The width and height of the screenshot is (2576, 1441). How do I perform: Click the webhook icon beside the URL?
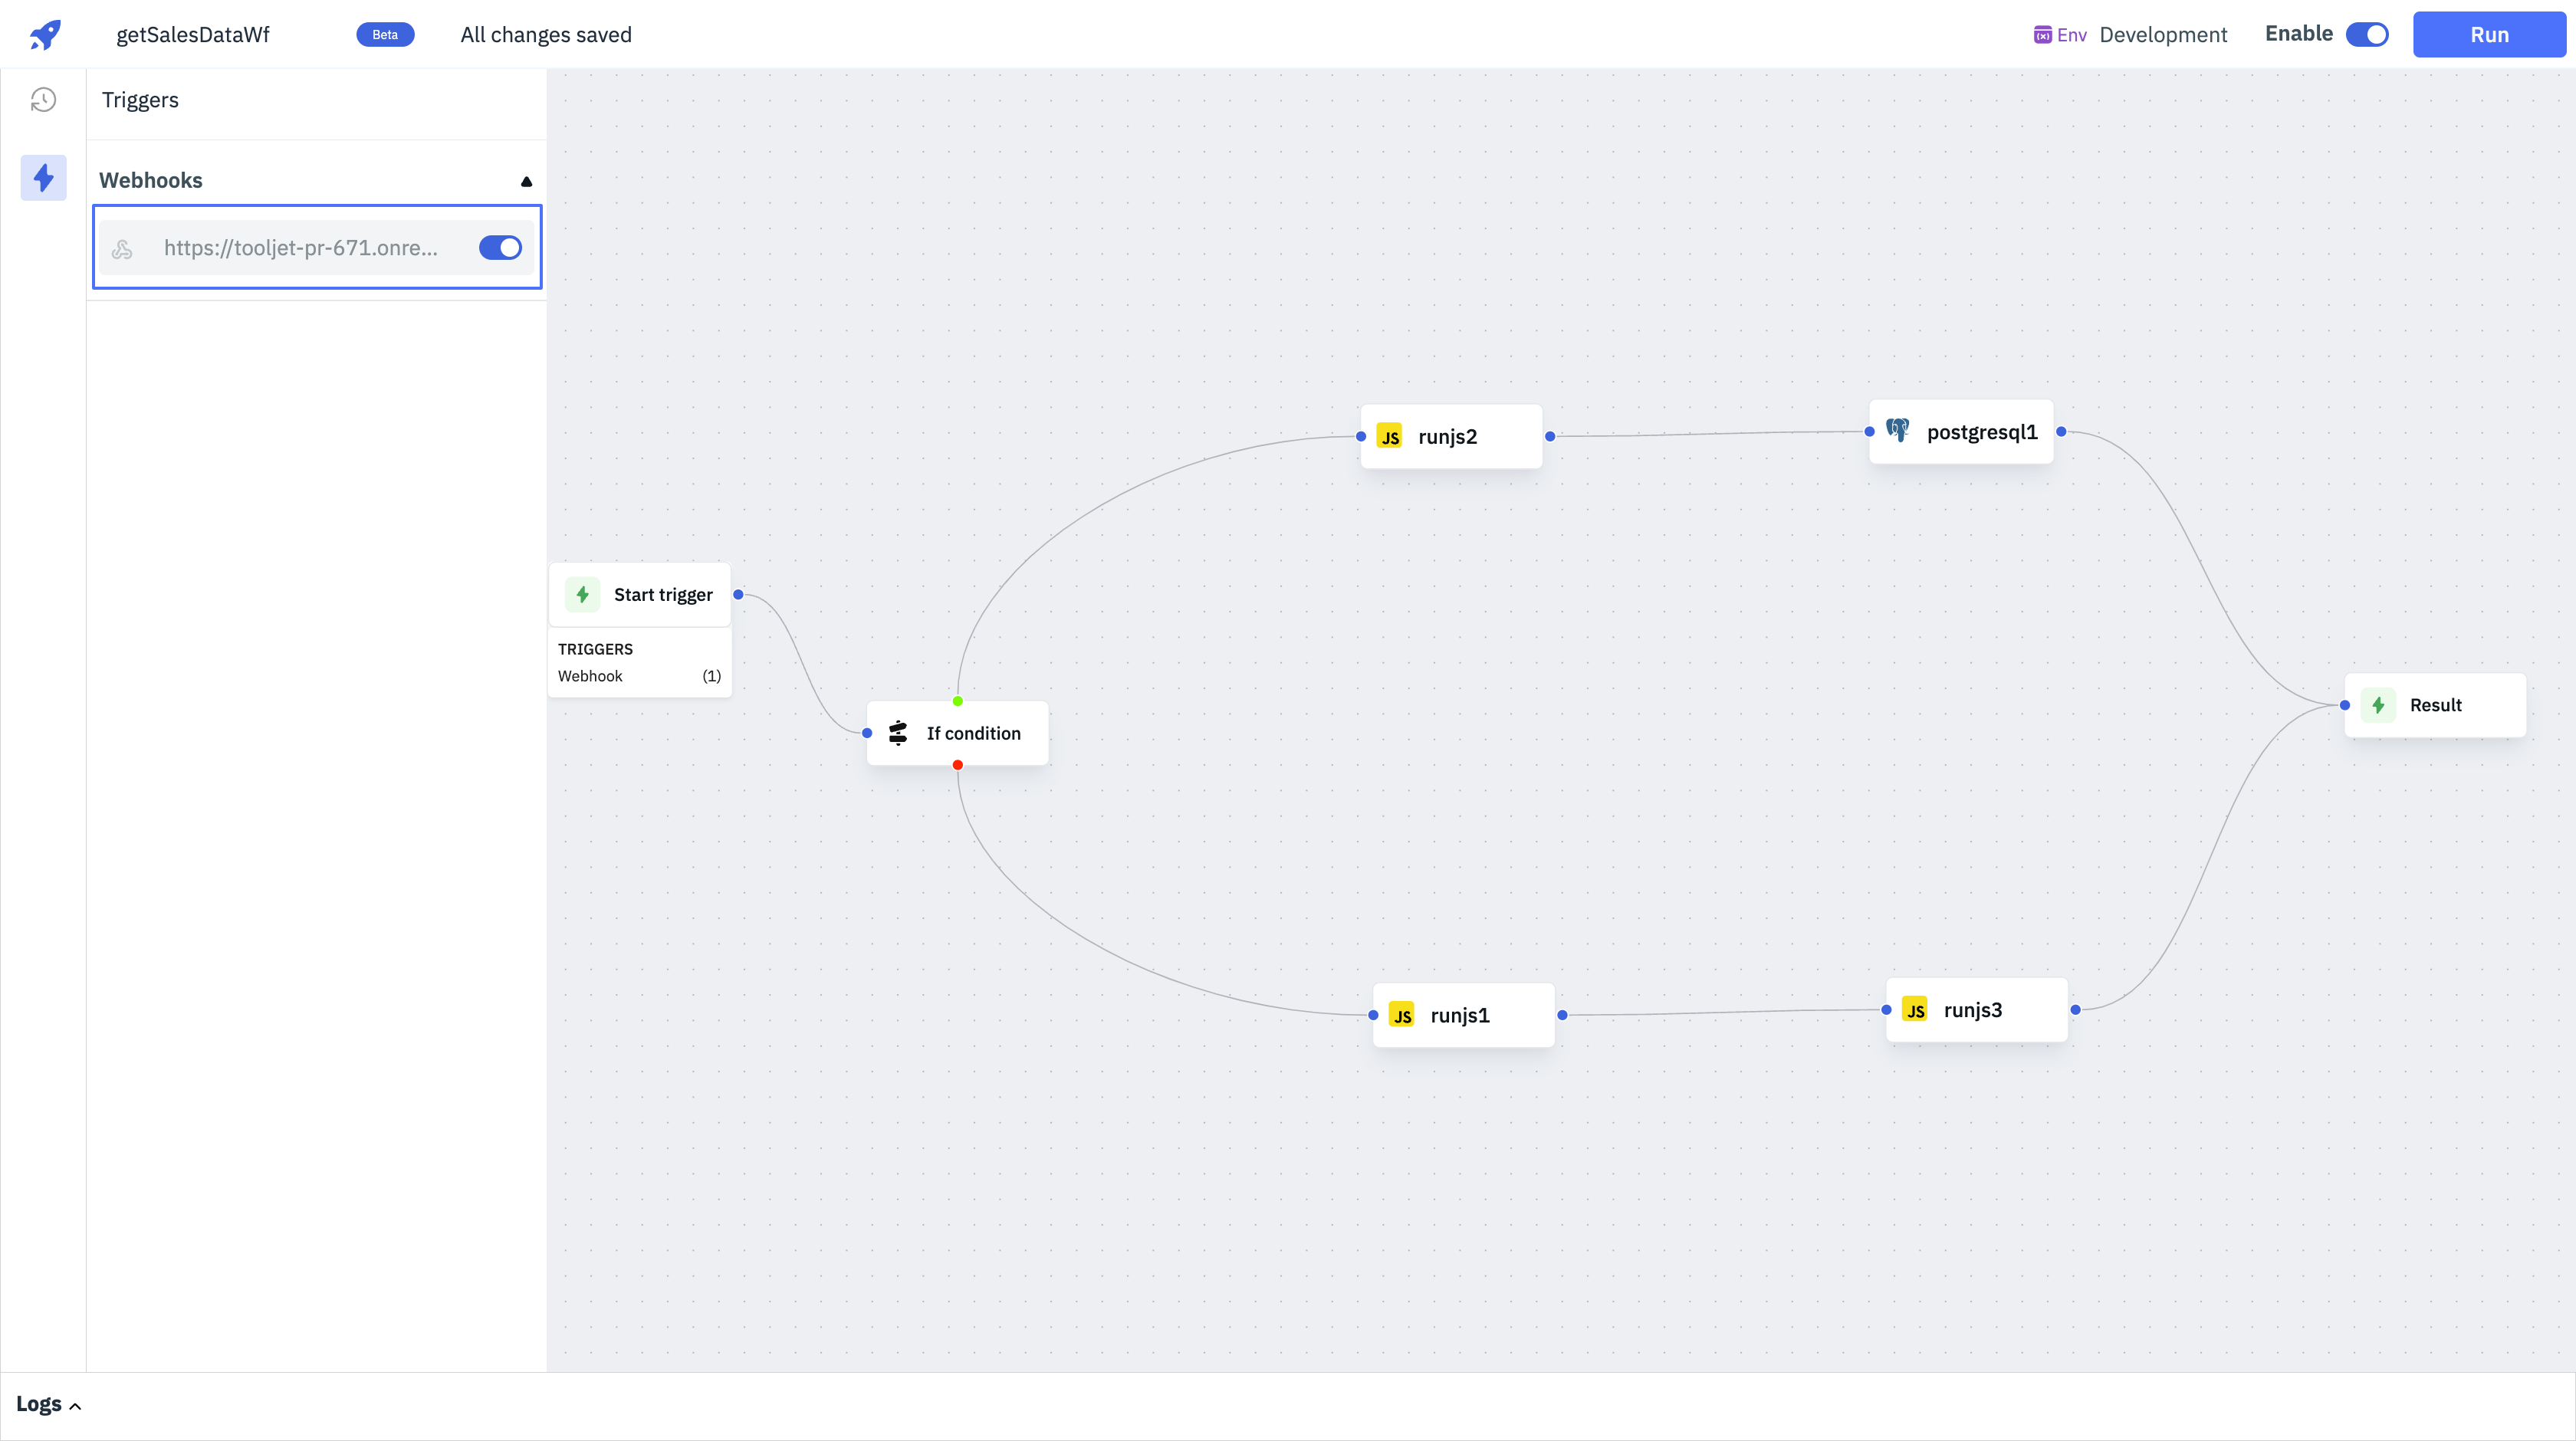click(x=122, y=249)
